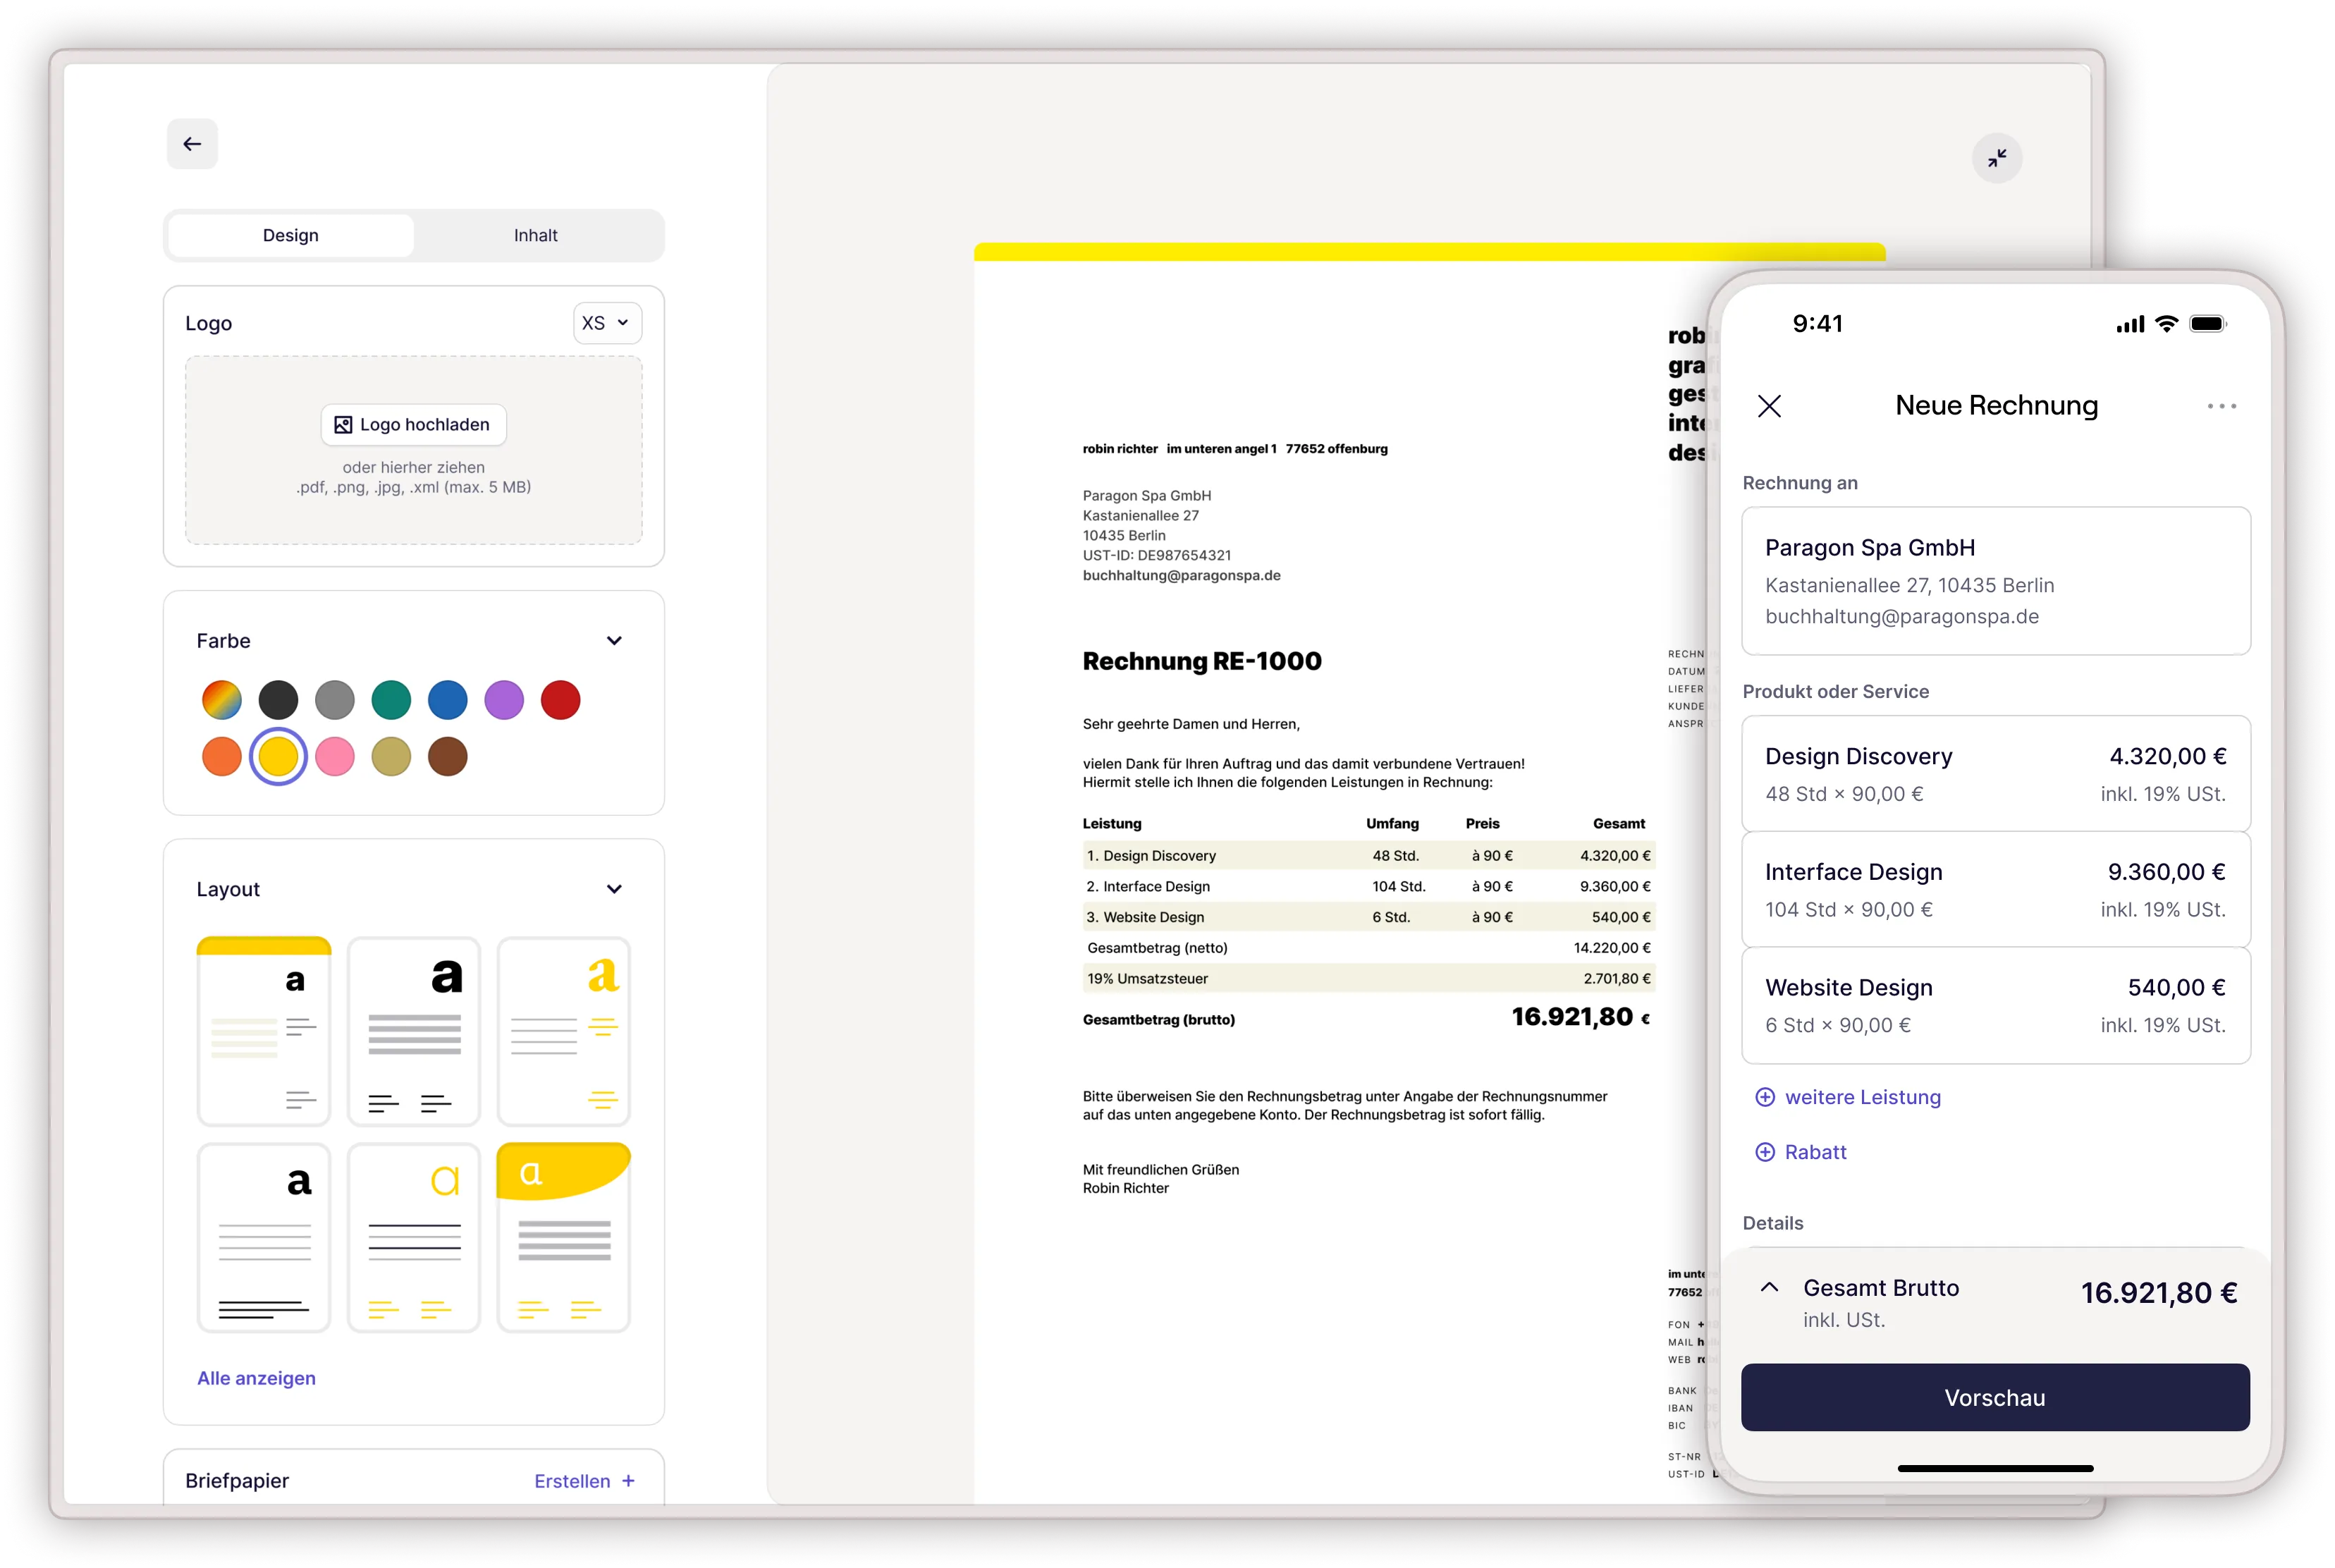Click the 16.921,80 total in preview
2335x1568 pixels.
click(x=1580, y=1017)
